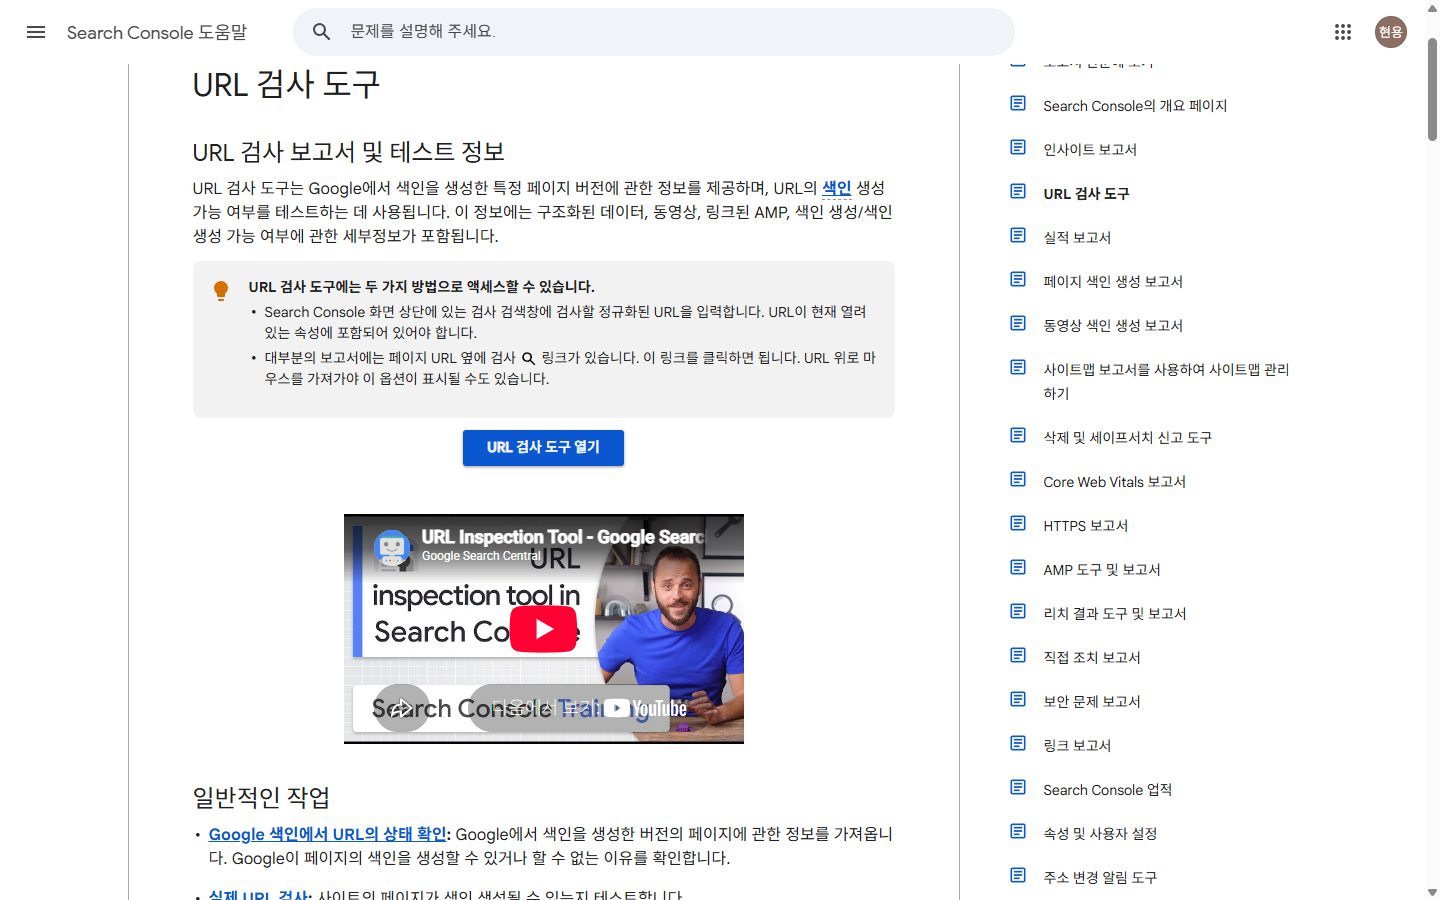This screenshot has height=900, width=1440.
Task: Click the Google Search Central channel avatar
Action: click(392, 547)
